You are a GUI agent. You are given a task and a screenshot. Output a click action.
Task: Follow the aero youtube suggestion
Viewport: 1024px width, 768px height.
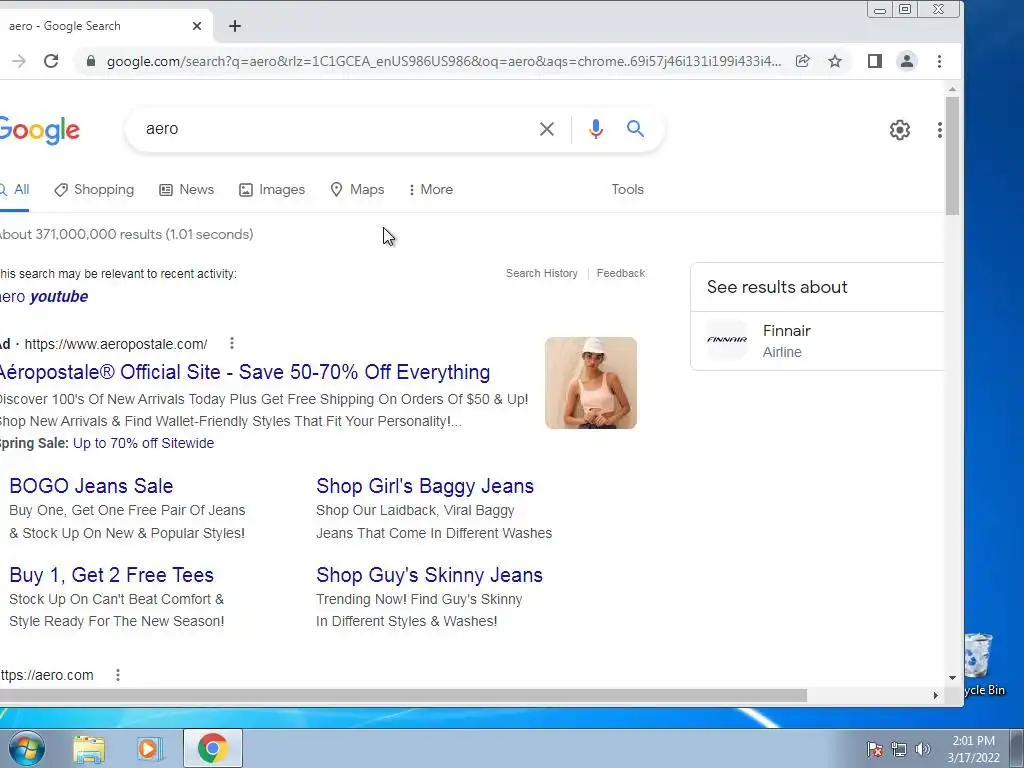point(44,296)
